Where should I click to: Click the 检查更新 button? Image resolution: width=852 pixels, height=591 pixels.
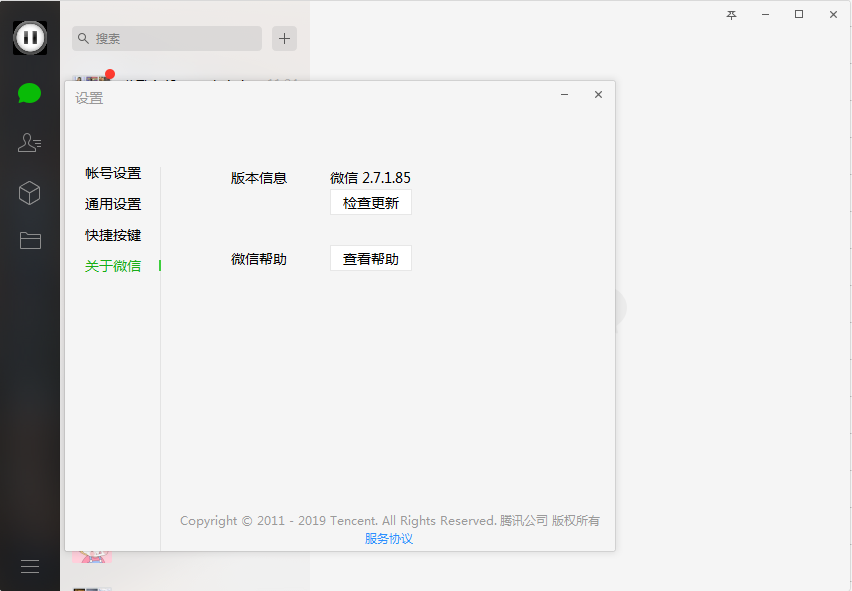click(x=371, y=203)
